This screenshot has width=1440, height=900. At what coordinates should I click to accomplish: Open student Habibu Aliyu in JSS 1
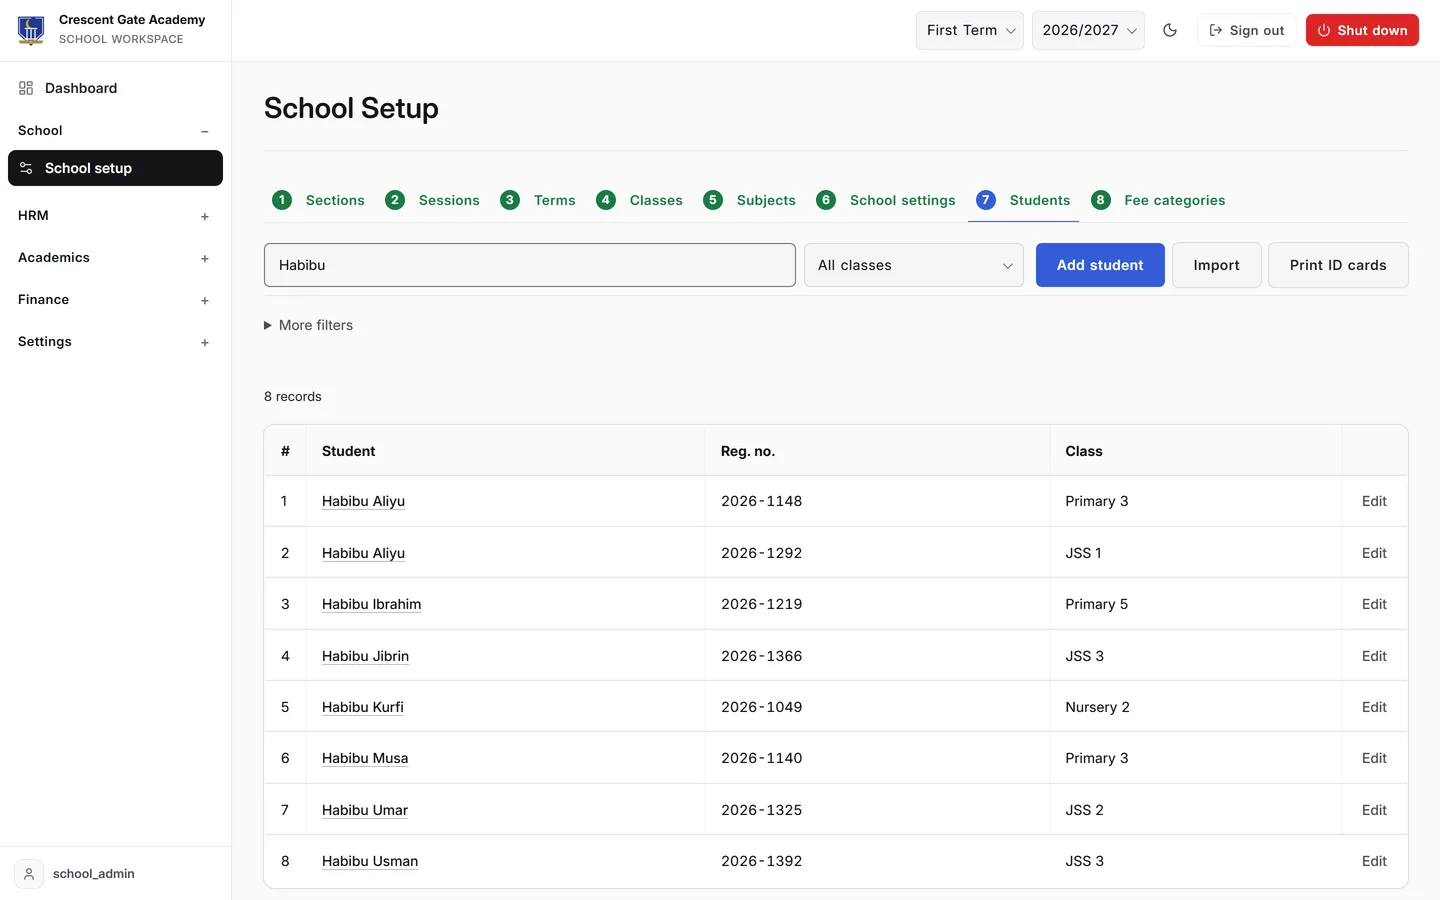(363, 553)
